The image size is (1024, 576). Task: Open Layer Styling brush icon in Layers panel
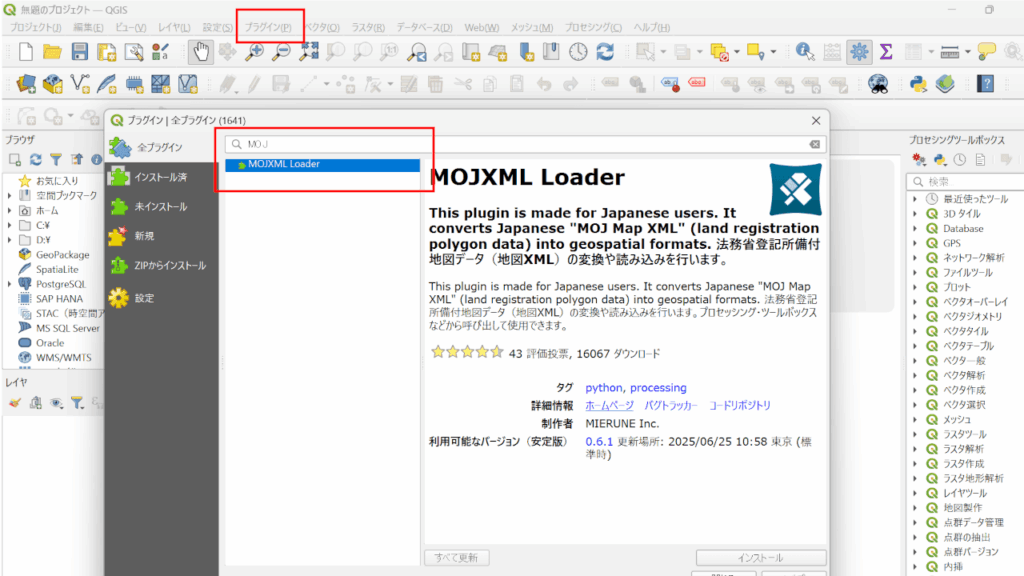[x=14, y=403]
